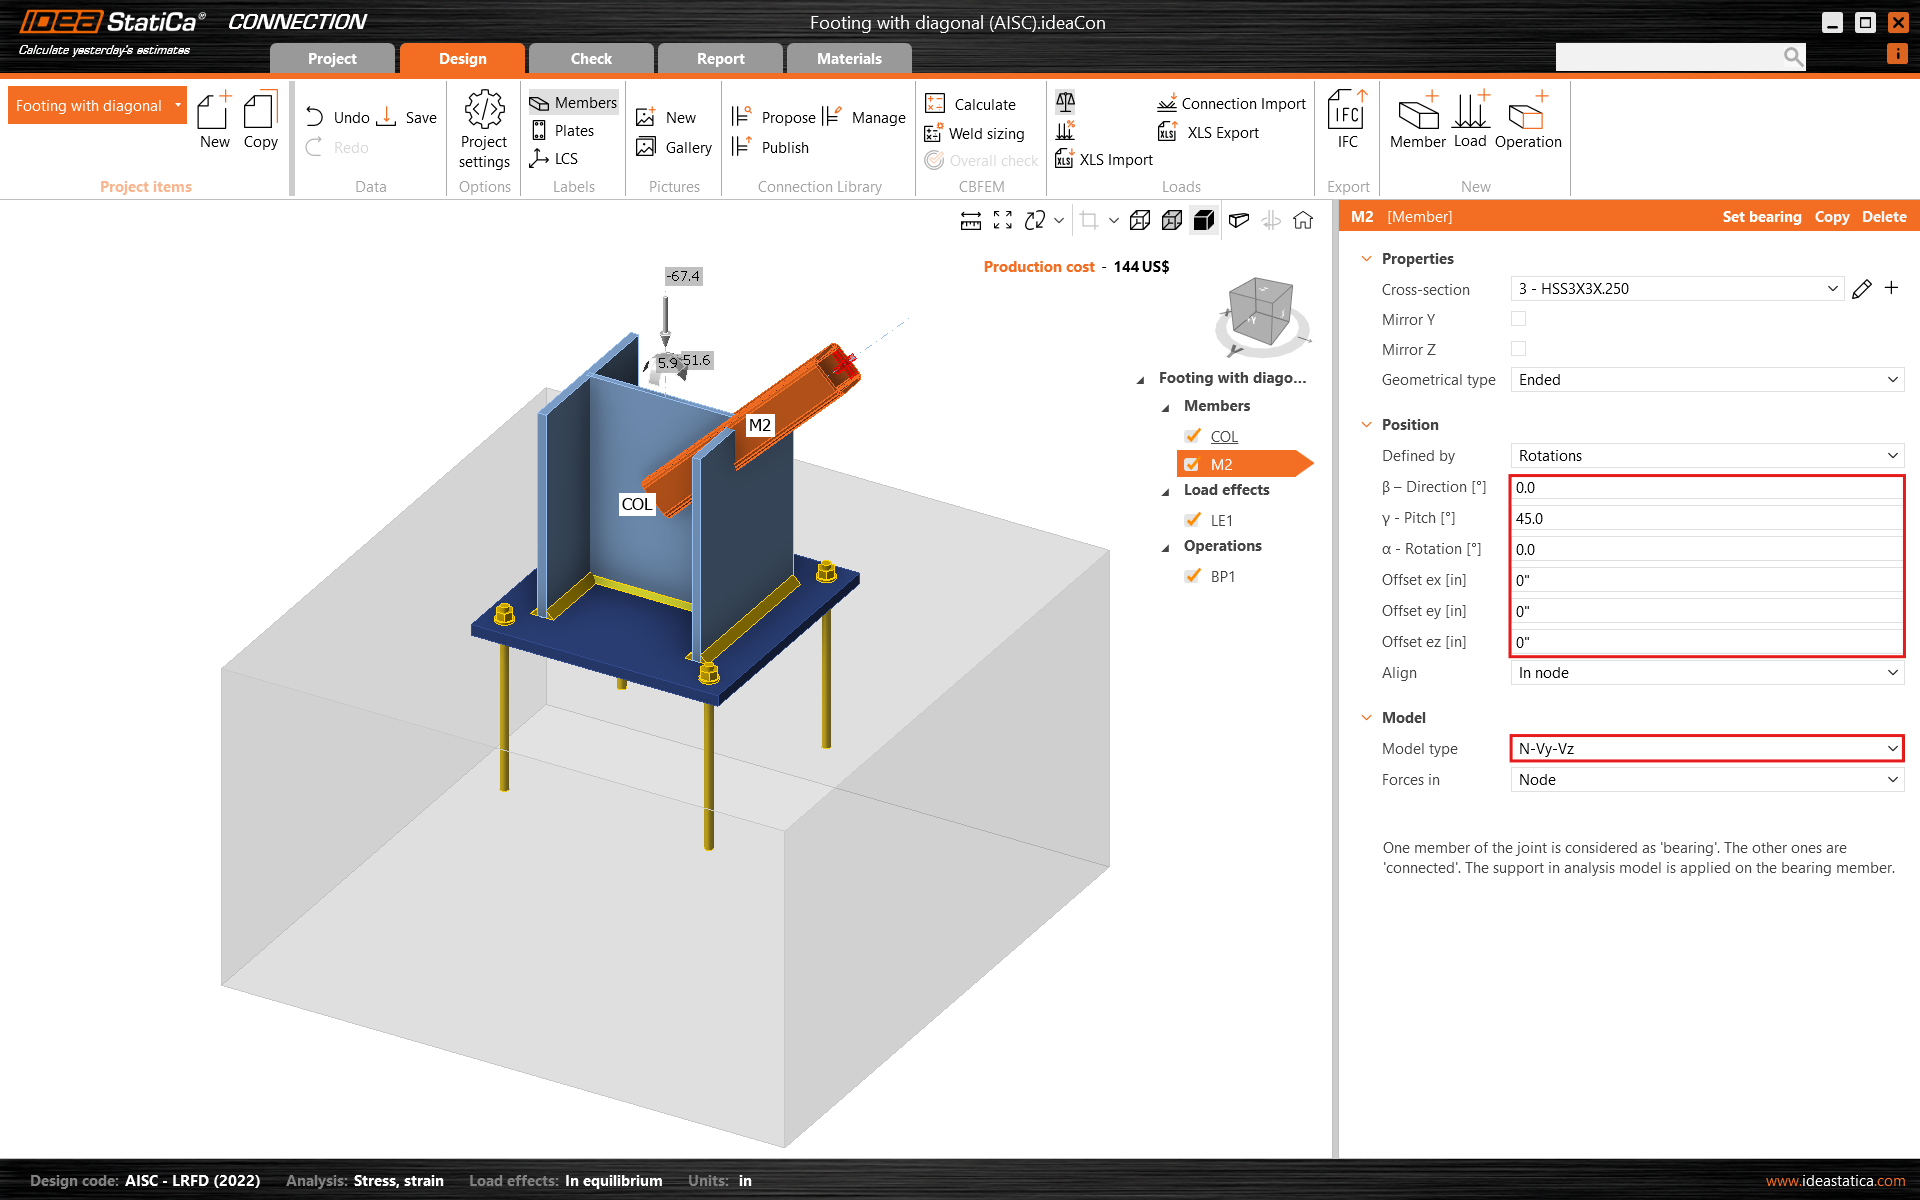Screen dimensions: 1920x1200
Task: Click Delete in the M2 header
Action: pyautogui.click(x=1884, y=217)
